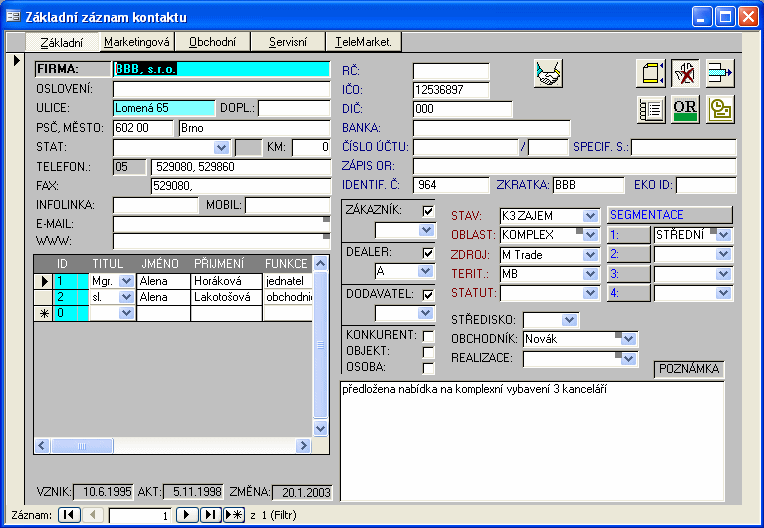The width and height of the screenshot is (764, 528).
Task: Open the REALIZACE dropdown
Action: [x=629, y=359]
